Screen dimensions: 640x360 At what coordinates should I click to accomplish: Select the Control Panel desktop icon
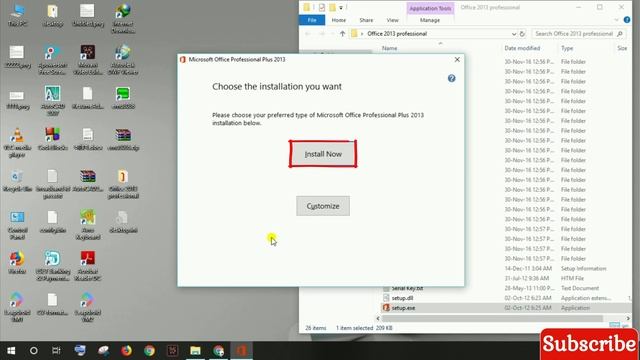[x=18, y=225]
